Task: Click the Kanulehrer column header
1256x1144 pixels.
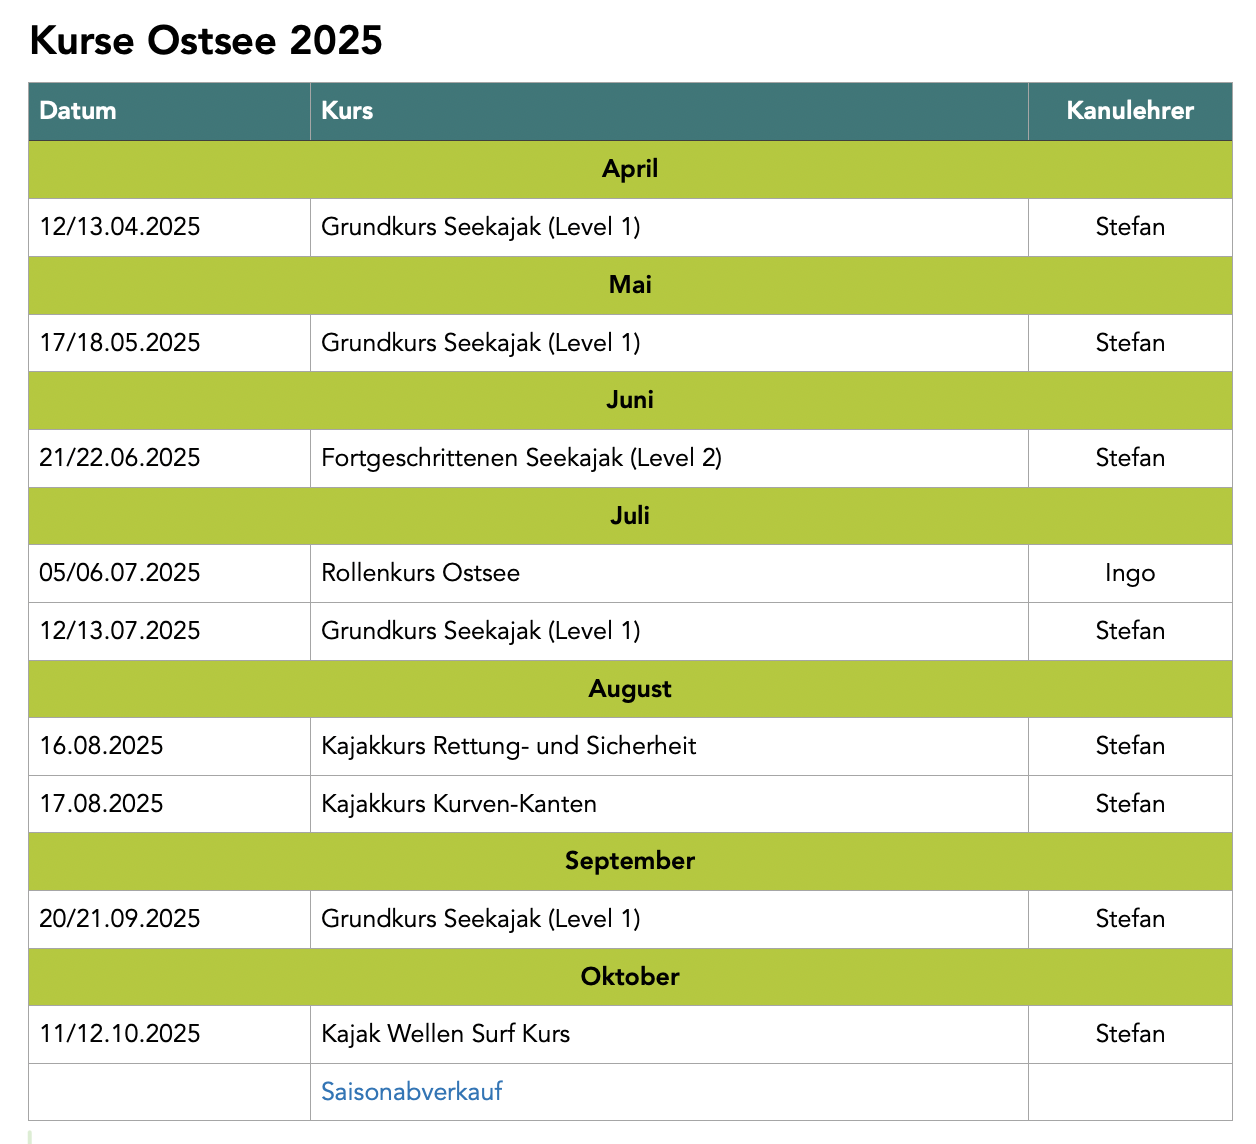Action: point(1129,111)
